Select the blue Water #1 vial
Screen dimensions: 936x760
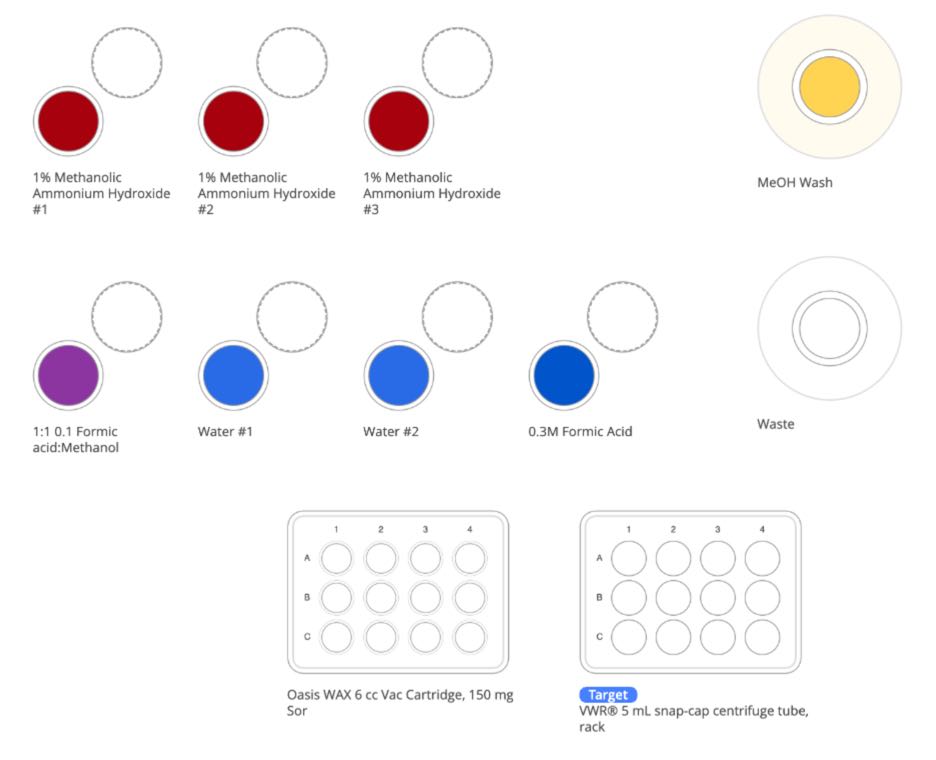point(233,374)
